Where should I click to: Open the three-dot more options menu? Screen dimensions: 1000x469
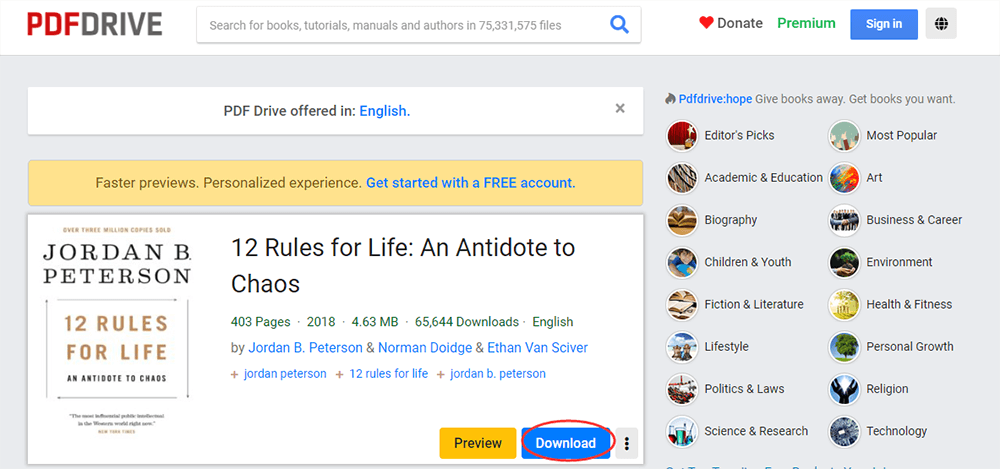(x=627, y=443)
